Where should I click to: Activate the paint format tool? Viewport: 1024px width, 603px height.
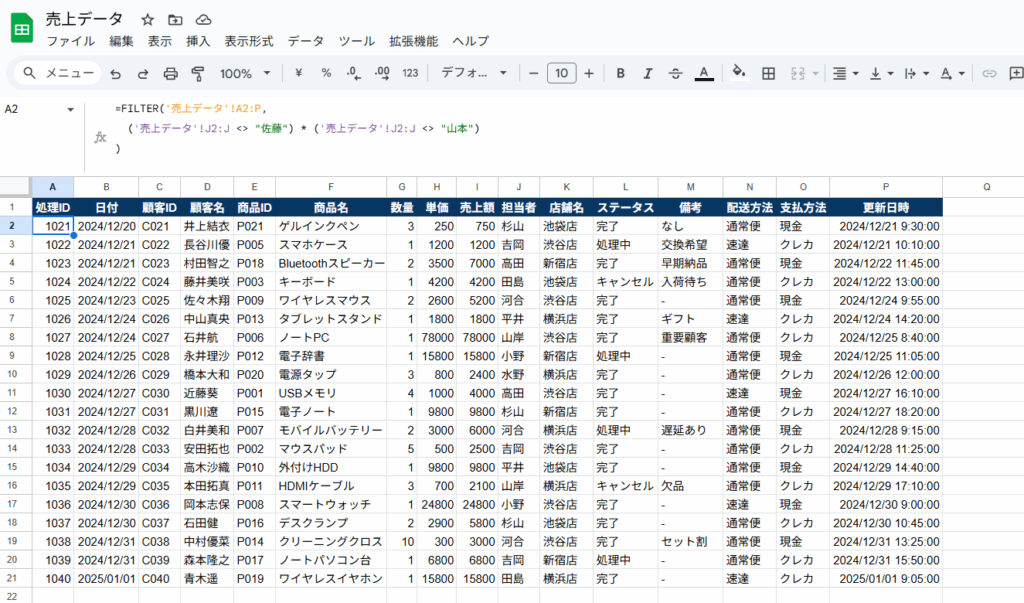(x=198, y=74)
